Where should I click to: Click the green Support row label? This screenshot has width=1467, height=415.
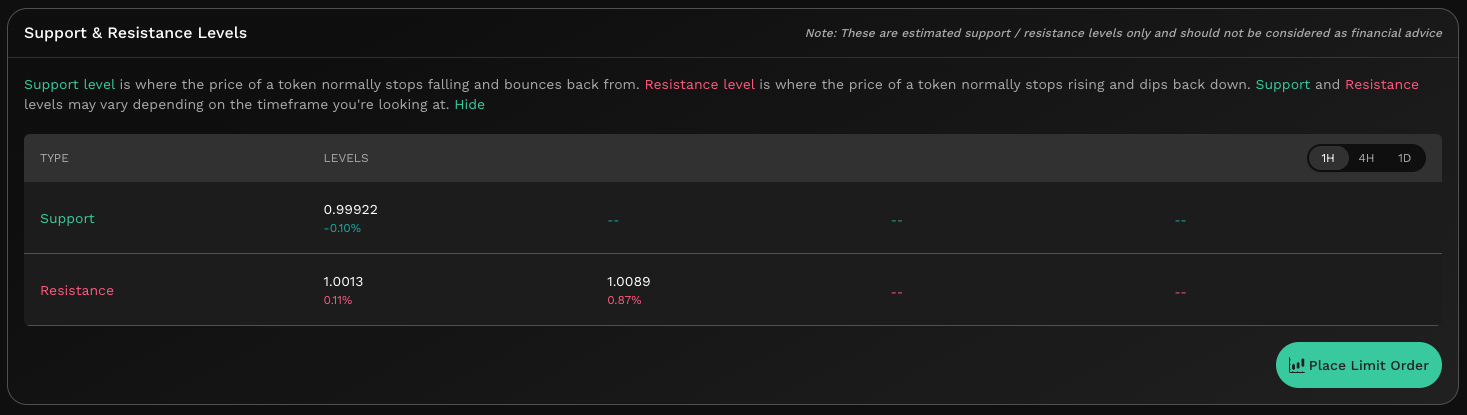[x=67, y=218]
